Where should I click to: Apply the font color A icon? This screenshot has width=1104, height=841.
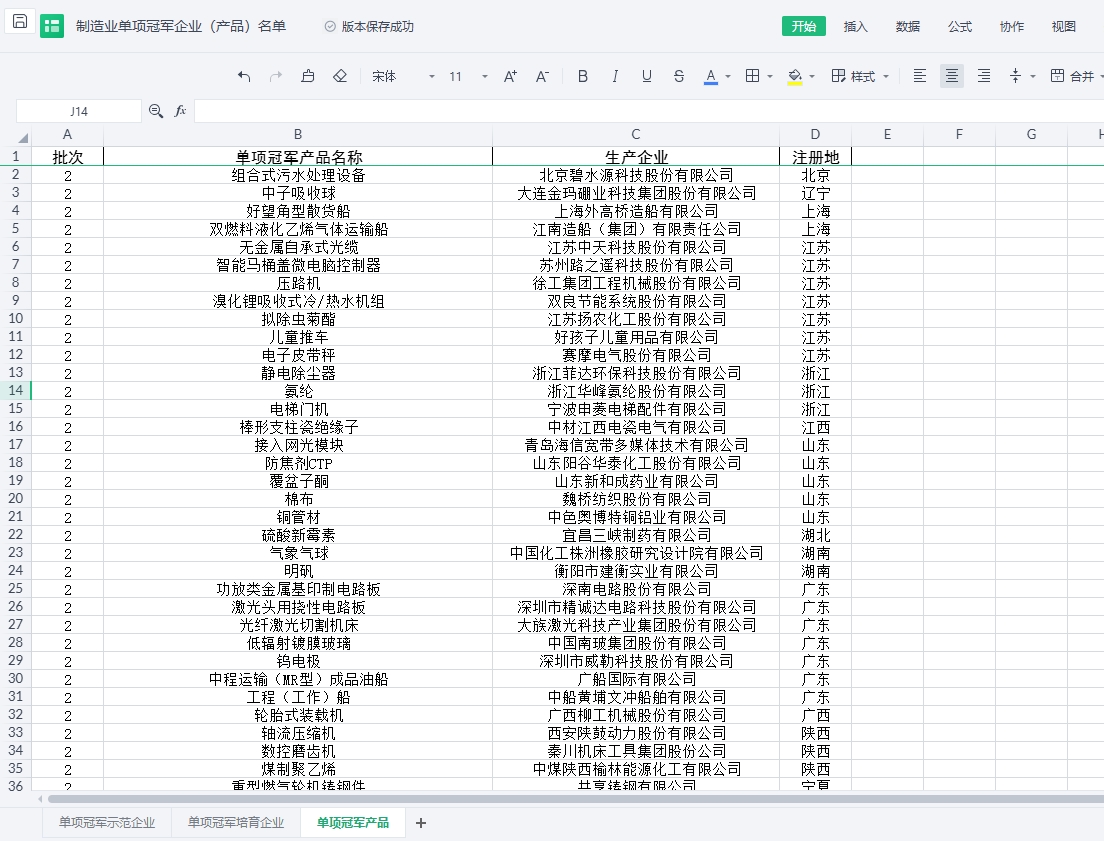coord(711,76)
